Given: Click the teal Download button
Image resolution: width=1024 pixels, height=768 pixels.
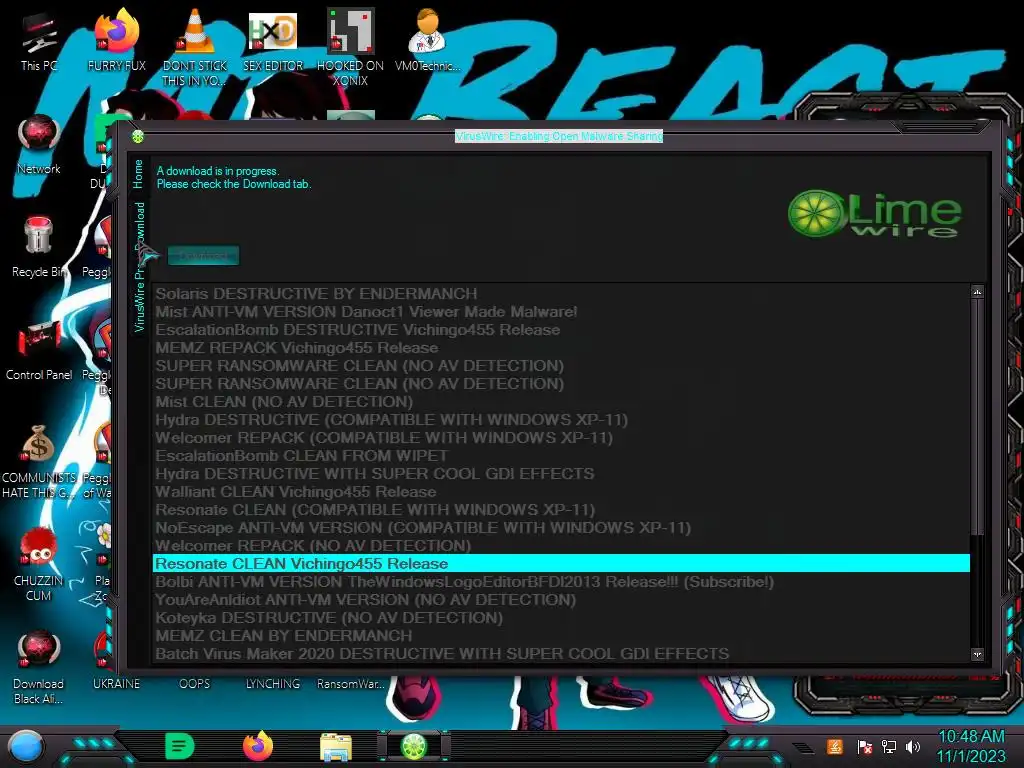Looking at the screenshot, I should pyautogui.click(x=203, y=255).
